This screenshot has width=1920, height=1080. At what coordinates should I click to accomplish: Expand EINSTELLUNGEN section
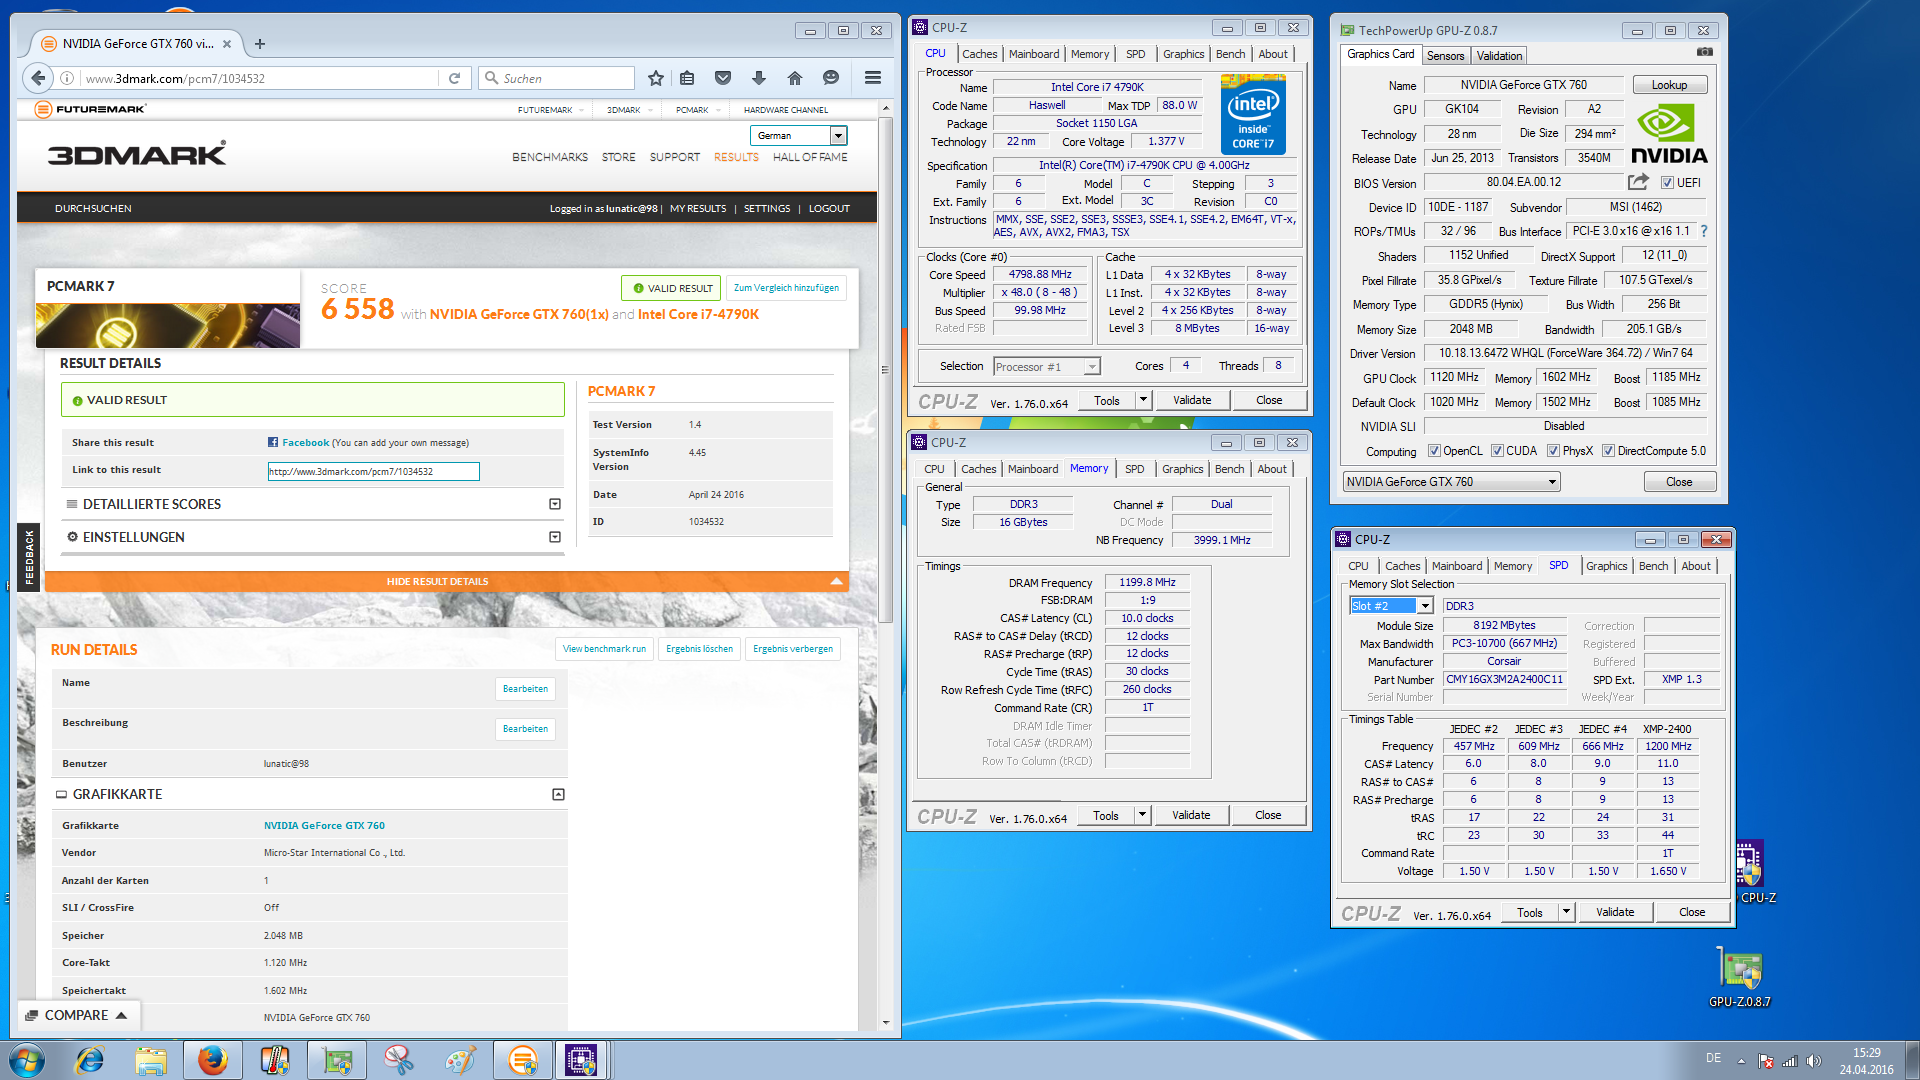click(x=555, y=537)
